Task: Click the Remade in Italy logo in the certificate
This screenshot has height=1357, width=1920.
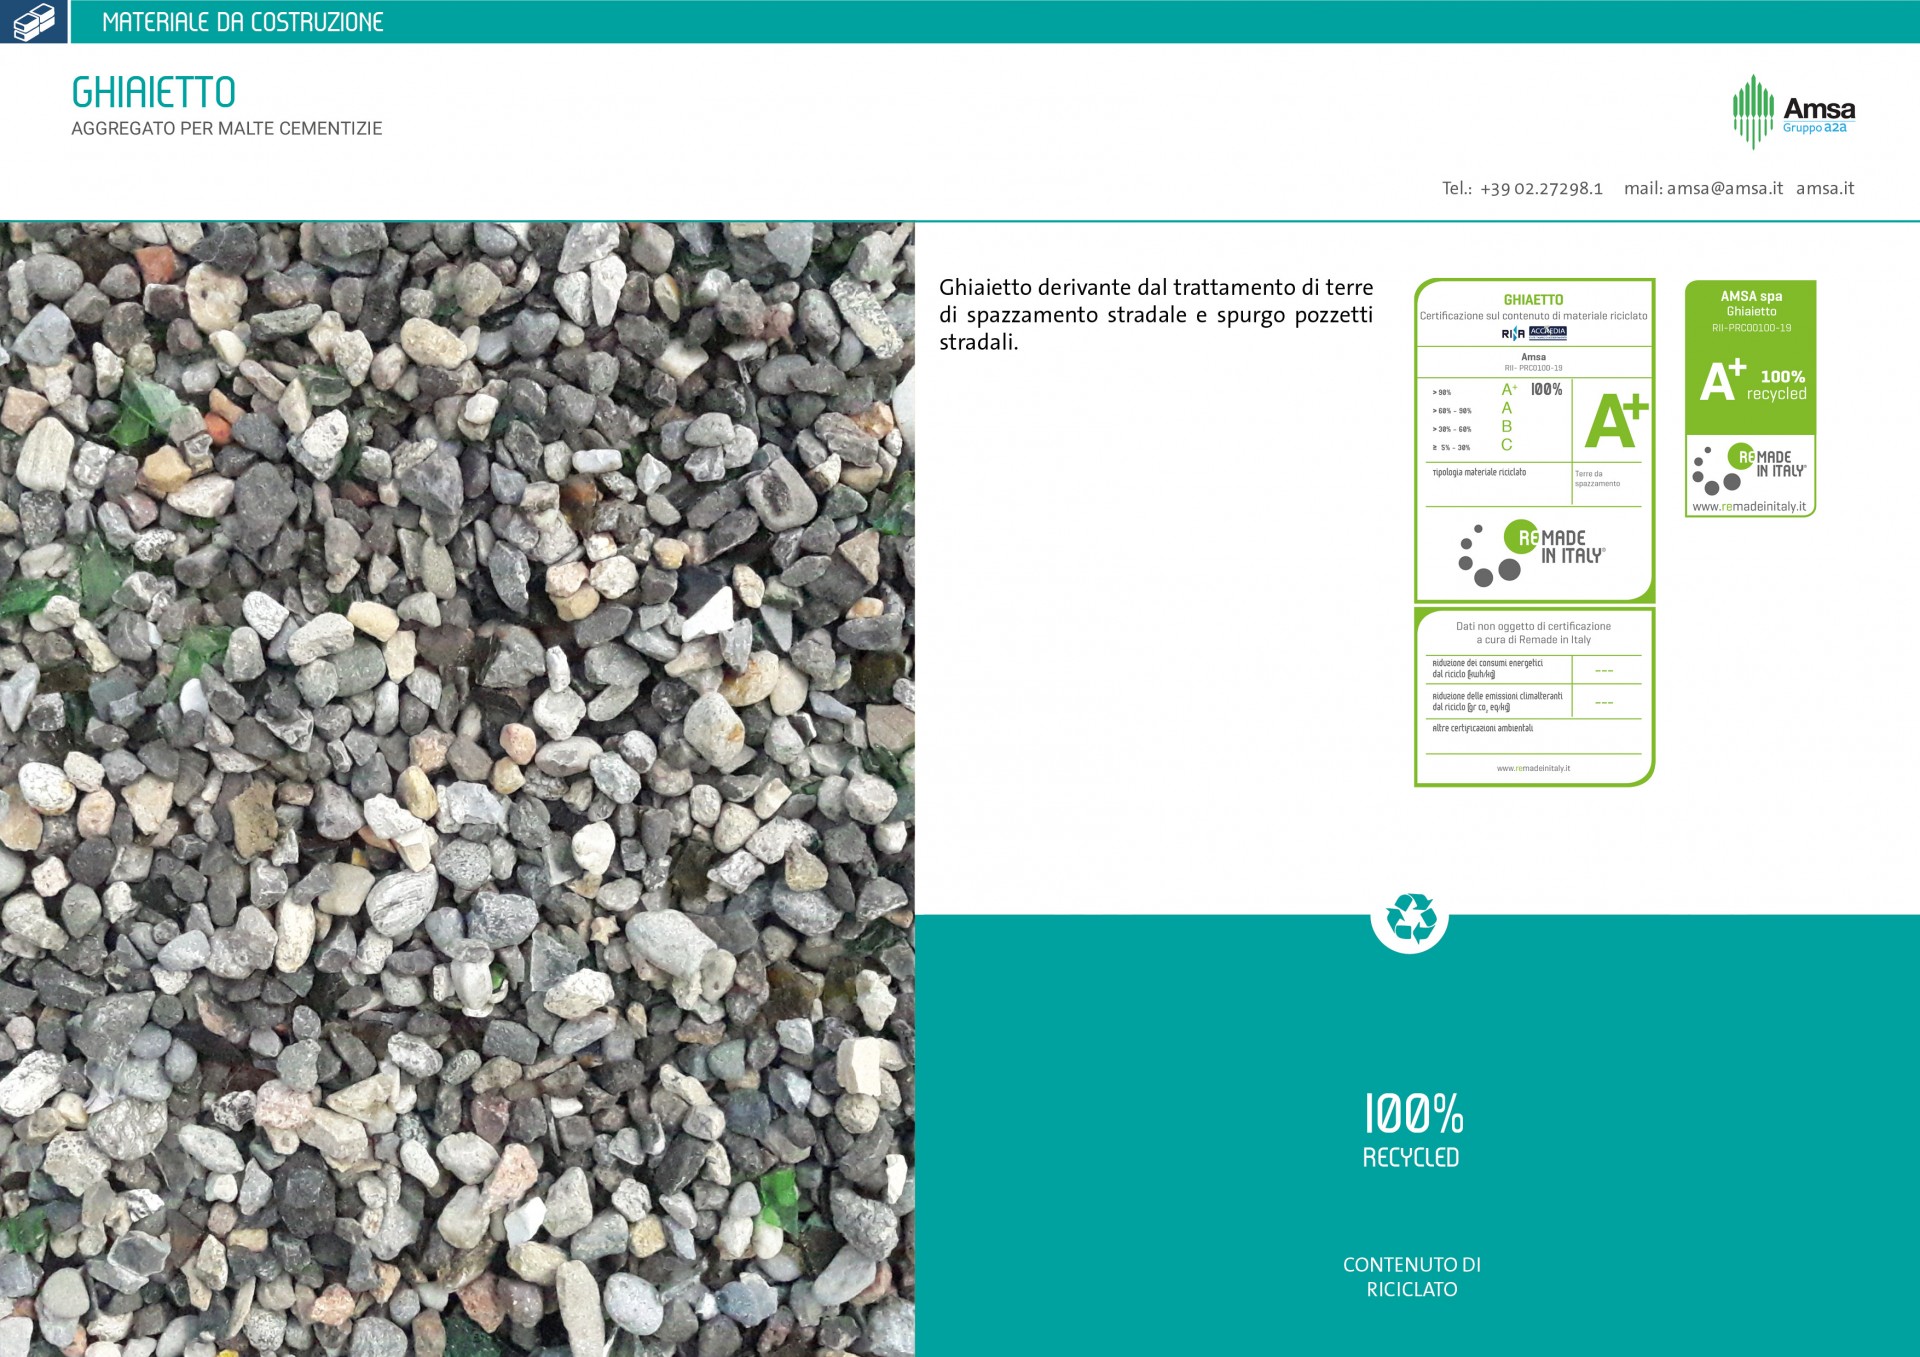Action: [1531, 553]
